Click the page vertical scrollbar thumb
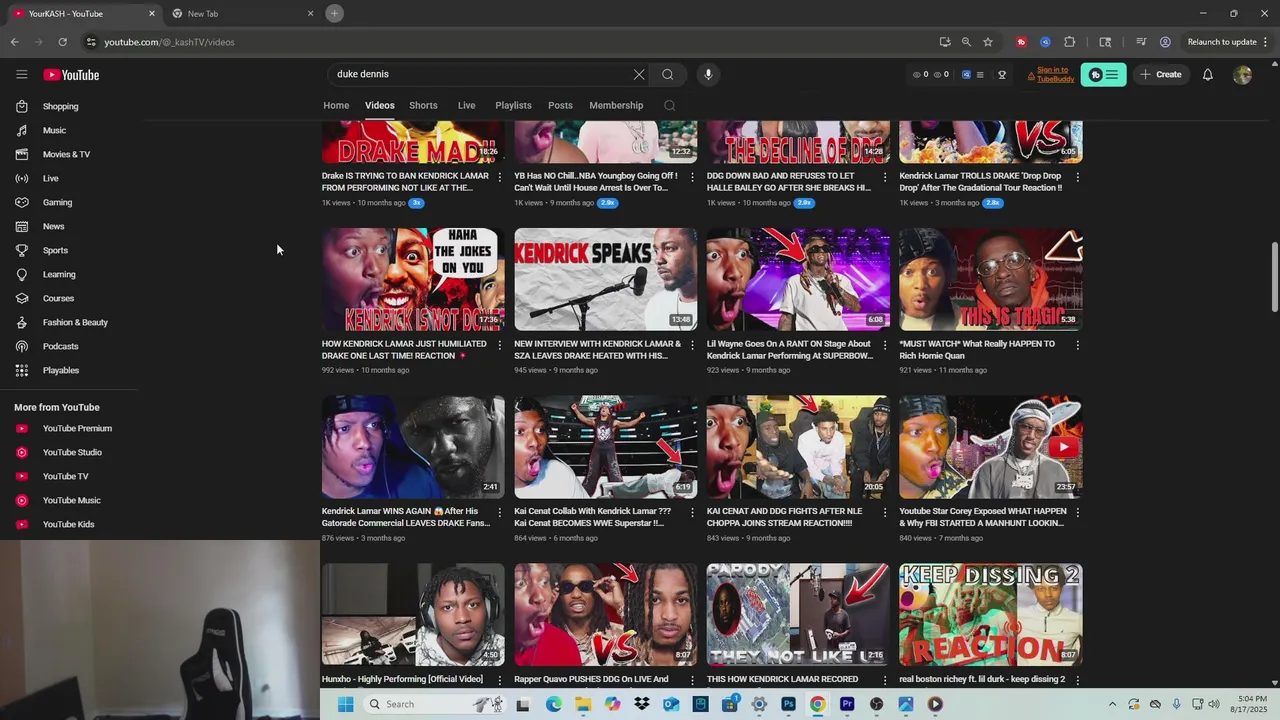 [1274, 277]
